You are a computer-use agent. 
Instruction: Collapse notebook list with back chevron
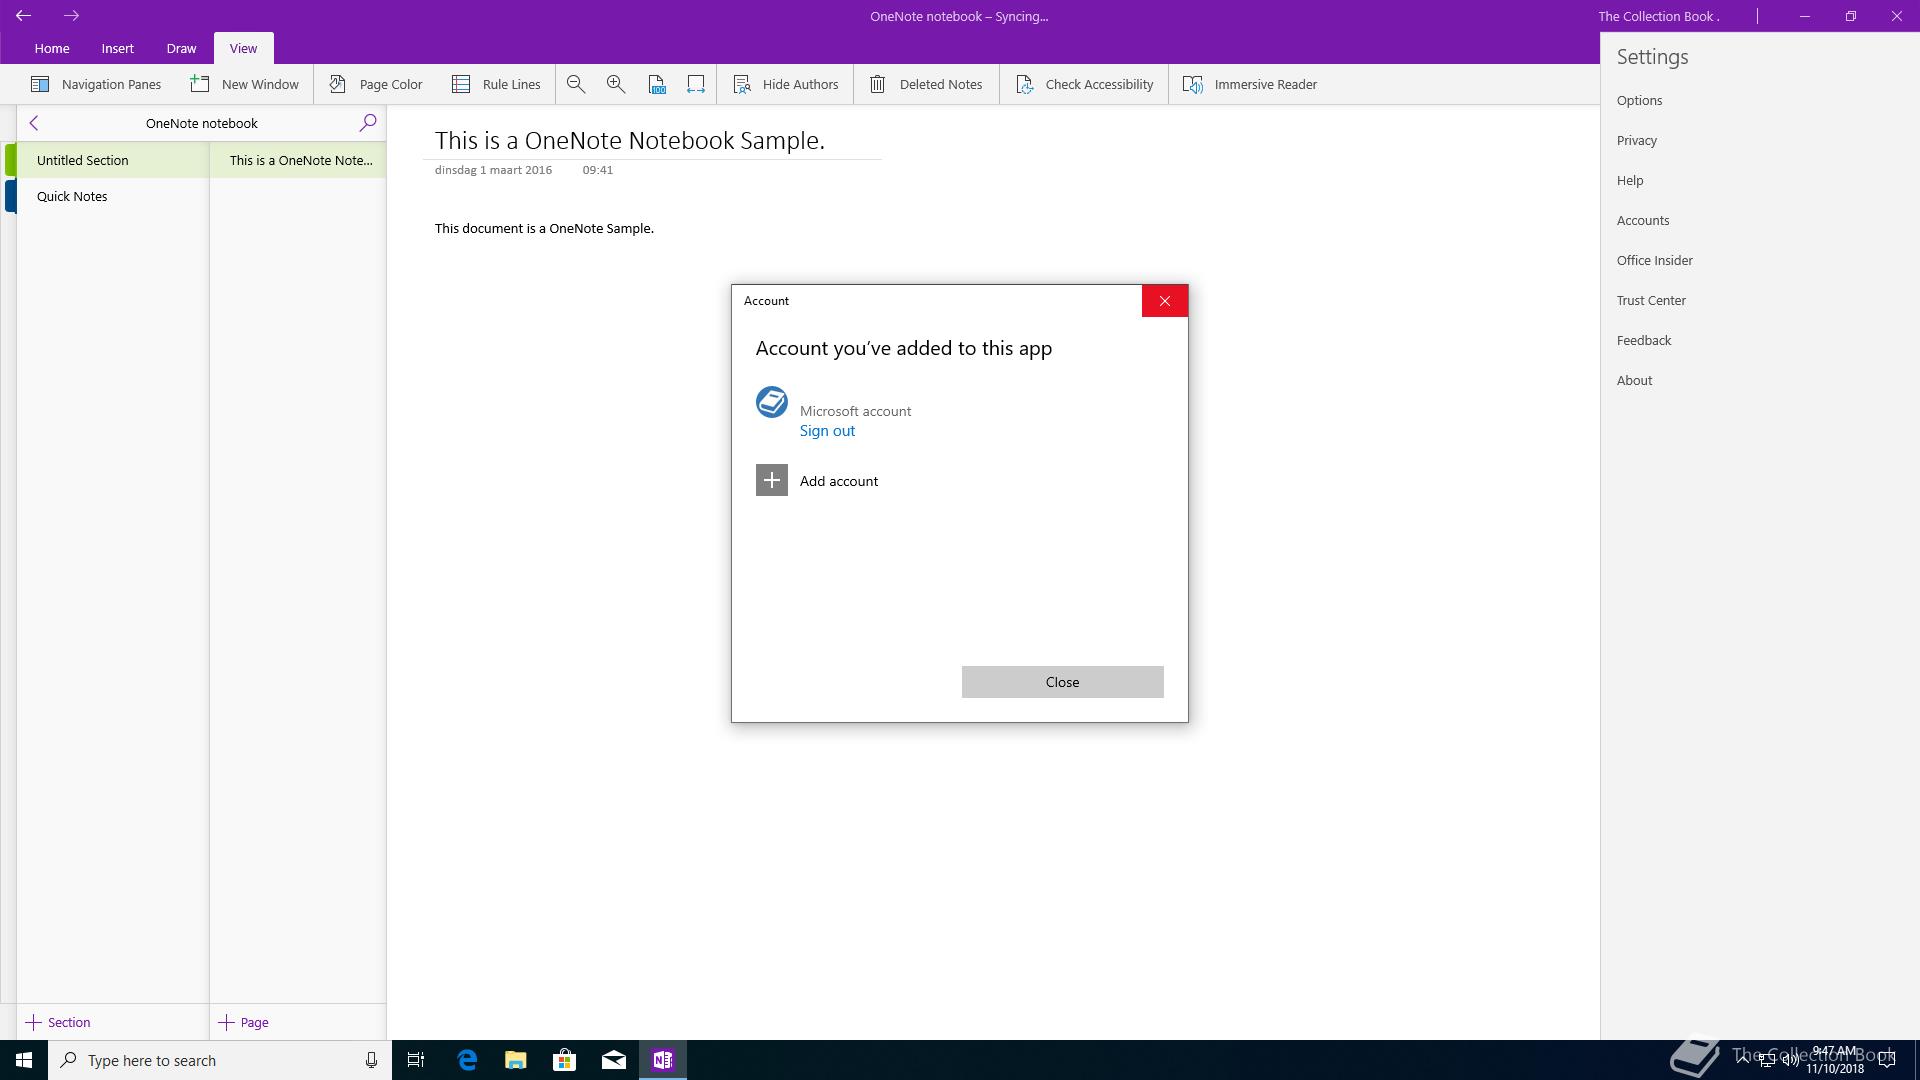pyautogui.click(x=34, y=123)
